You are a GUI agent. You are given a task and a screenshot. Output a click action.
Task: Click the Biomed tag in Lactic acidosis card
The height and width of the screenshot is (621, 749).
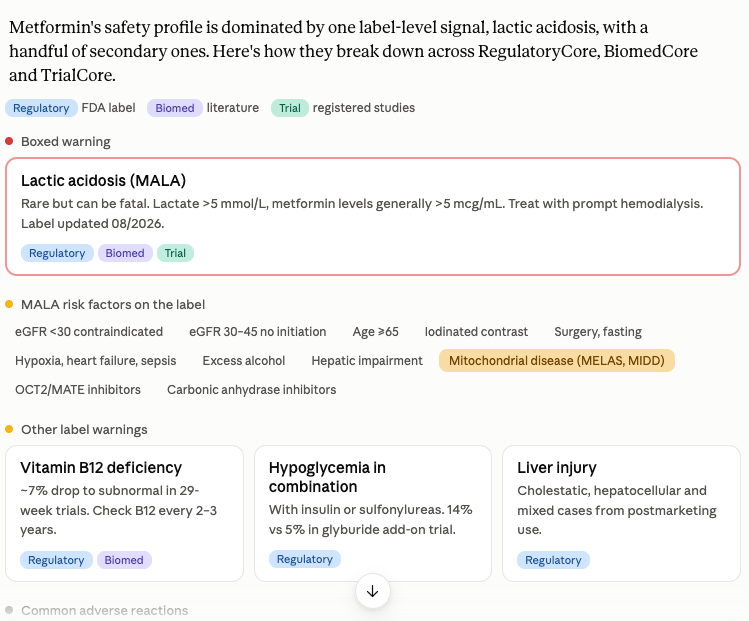click(125, 253)
